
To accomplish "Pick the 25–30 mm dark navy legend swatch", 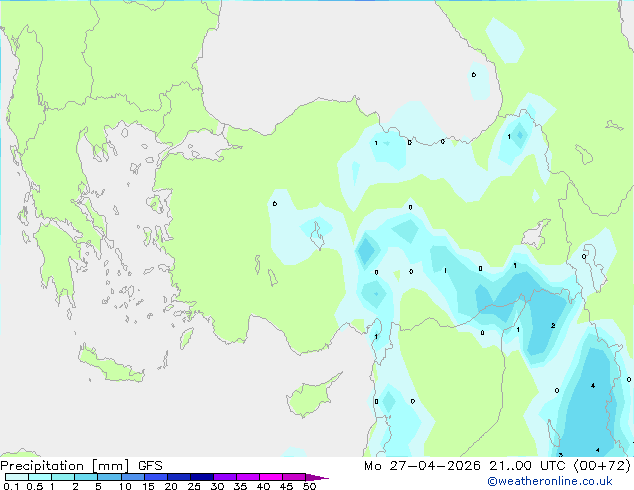I will pyautogui.click(x=202, y=477).
